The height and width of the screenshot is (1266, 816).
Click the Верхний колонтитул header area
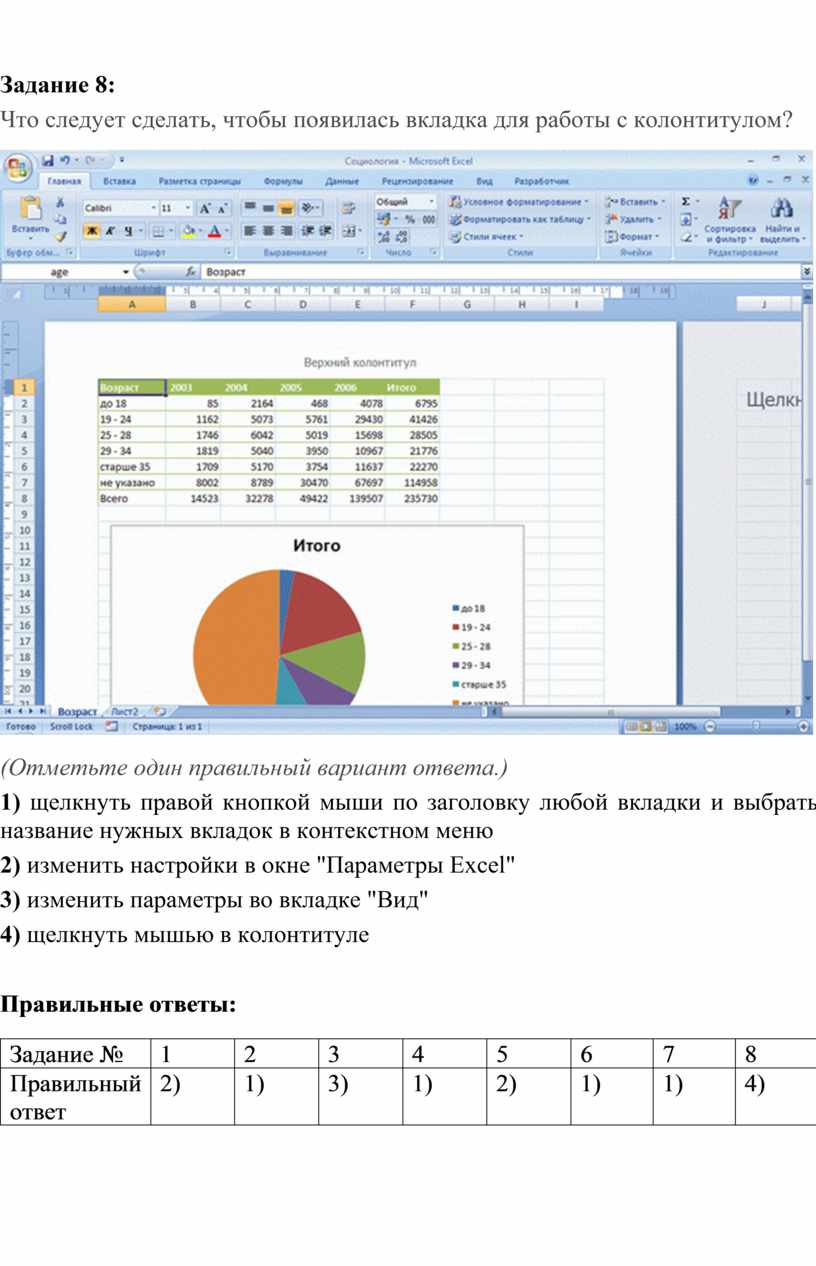click(360, 362)
